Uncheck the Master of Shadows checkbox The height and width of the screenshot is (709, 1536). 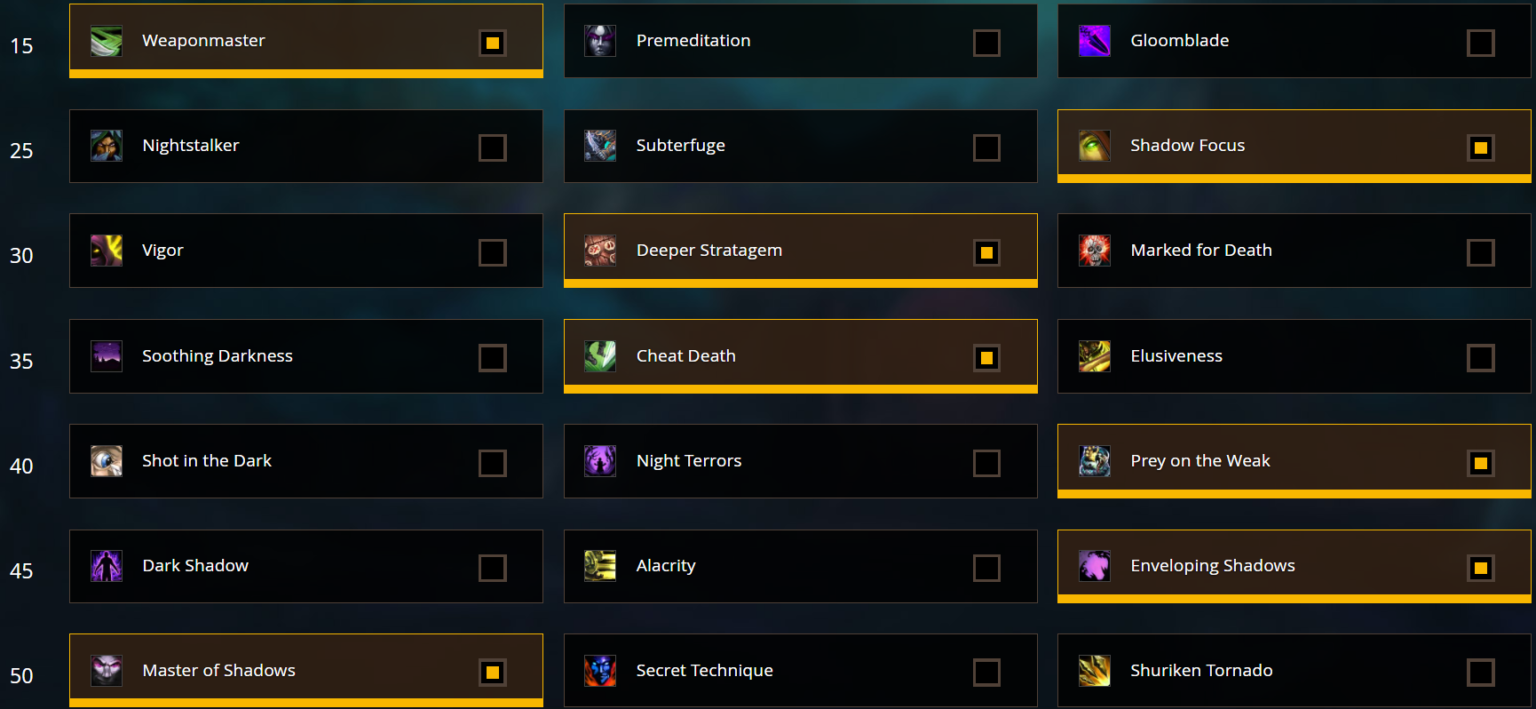pyautogui.click(x=492, y=671)
